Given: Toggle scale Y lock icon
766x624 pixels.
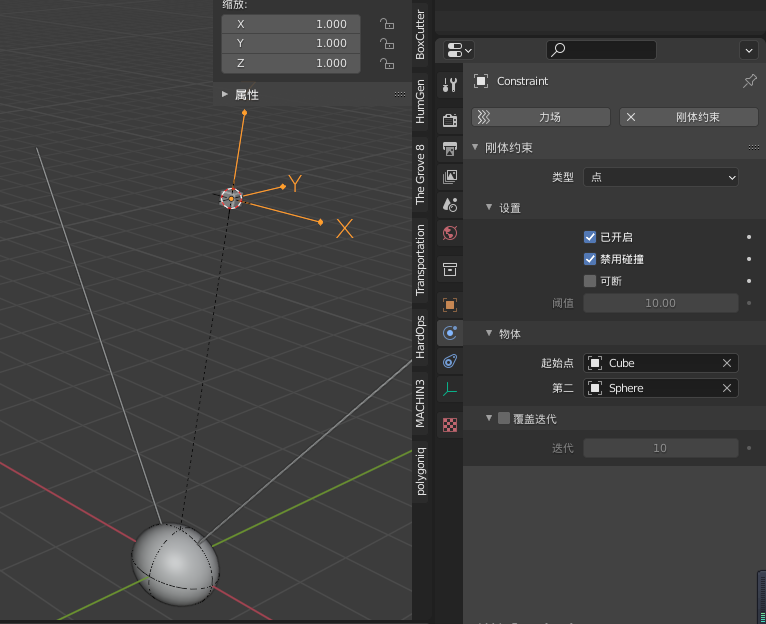Looking at the screenshot, I should pos(387,44).
